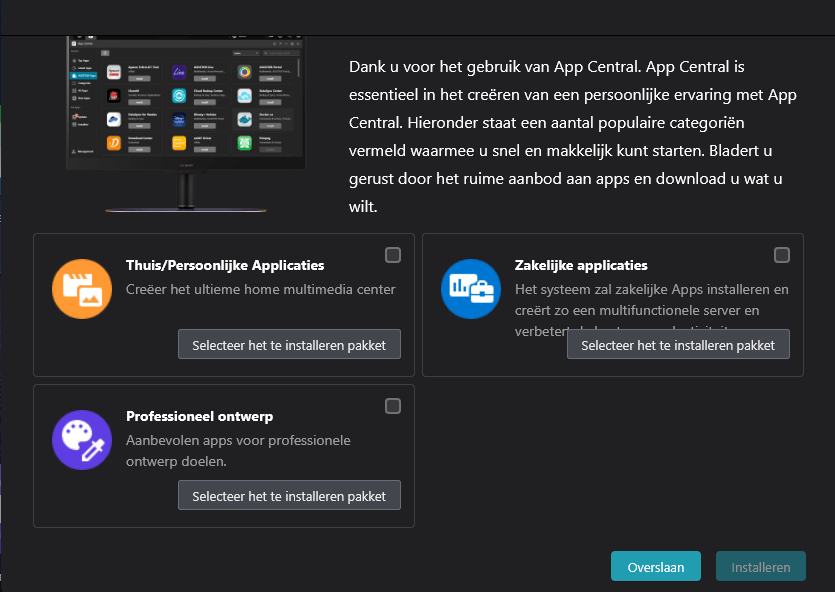Enable the Zakelijke applicaties checkbox
This screenshot has height=592, width=835.
[782, 255]
